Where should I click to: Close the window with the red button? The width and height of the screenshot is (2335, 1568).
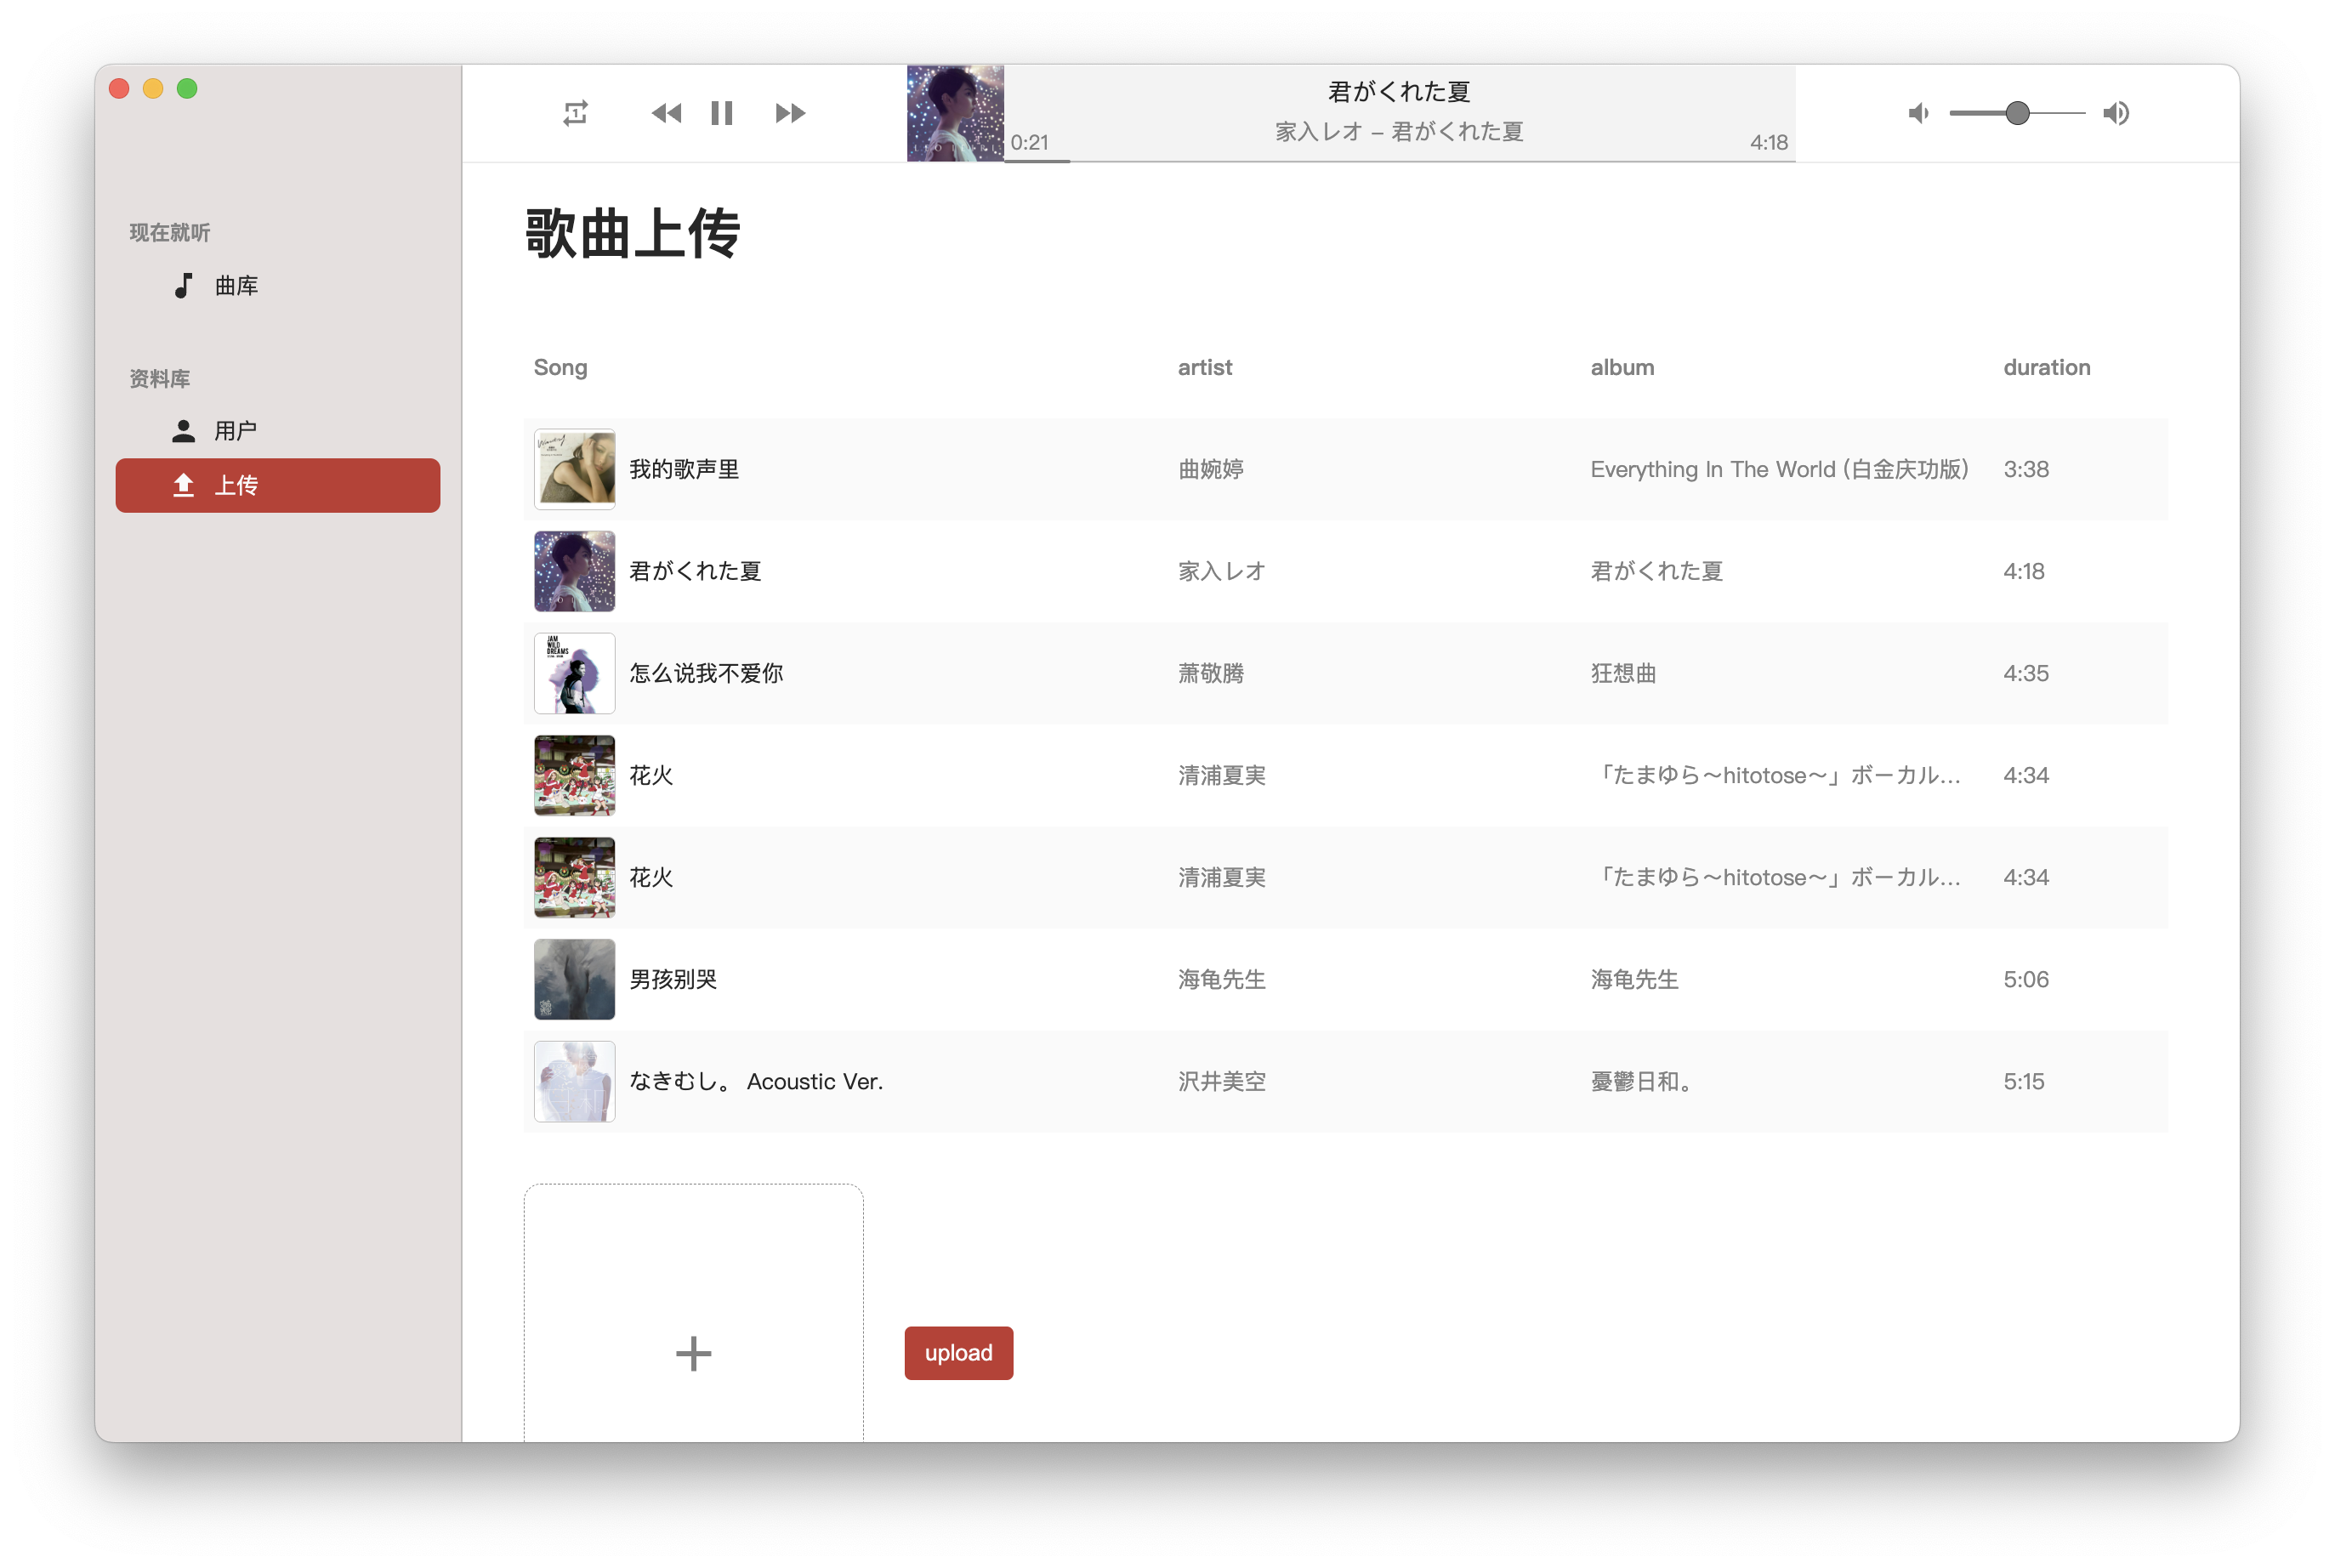coord(119,88)
